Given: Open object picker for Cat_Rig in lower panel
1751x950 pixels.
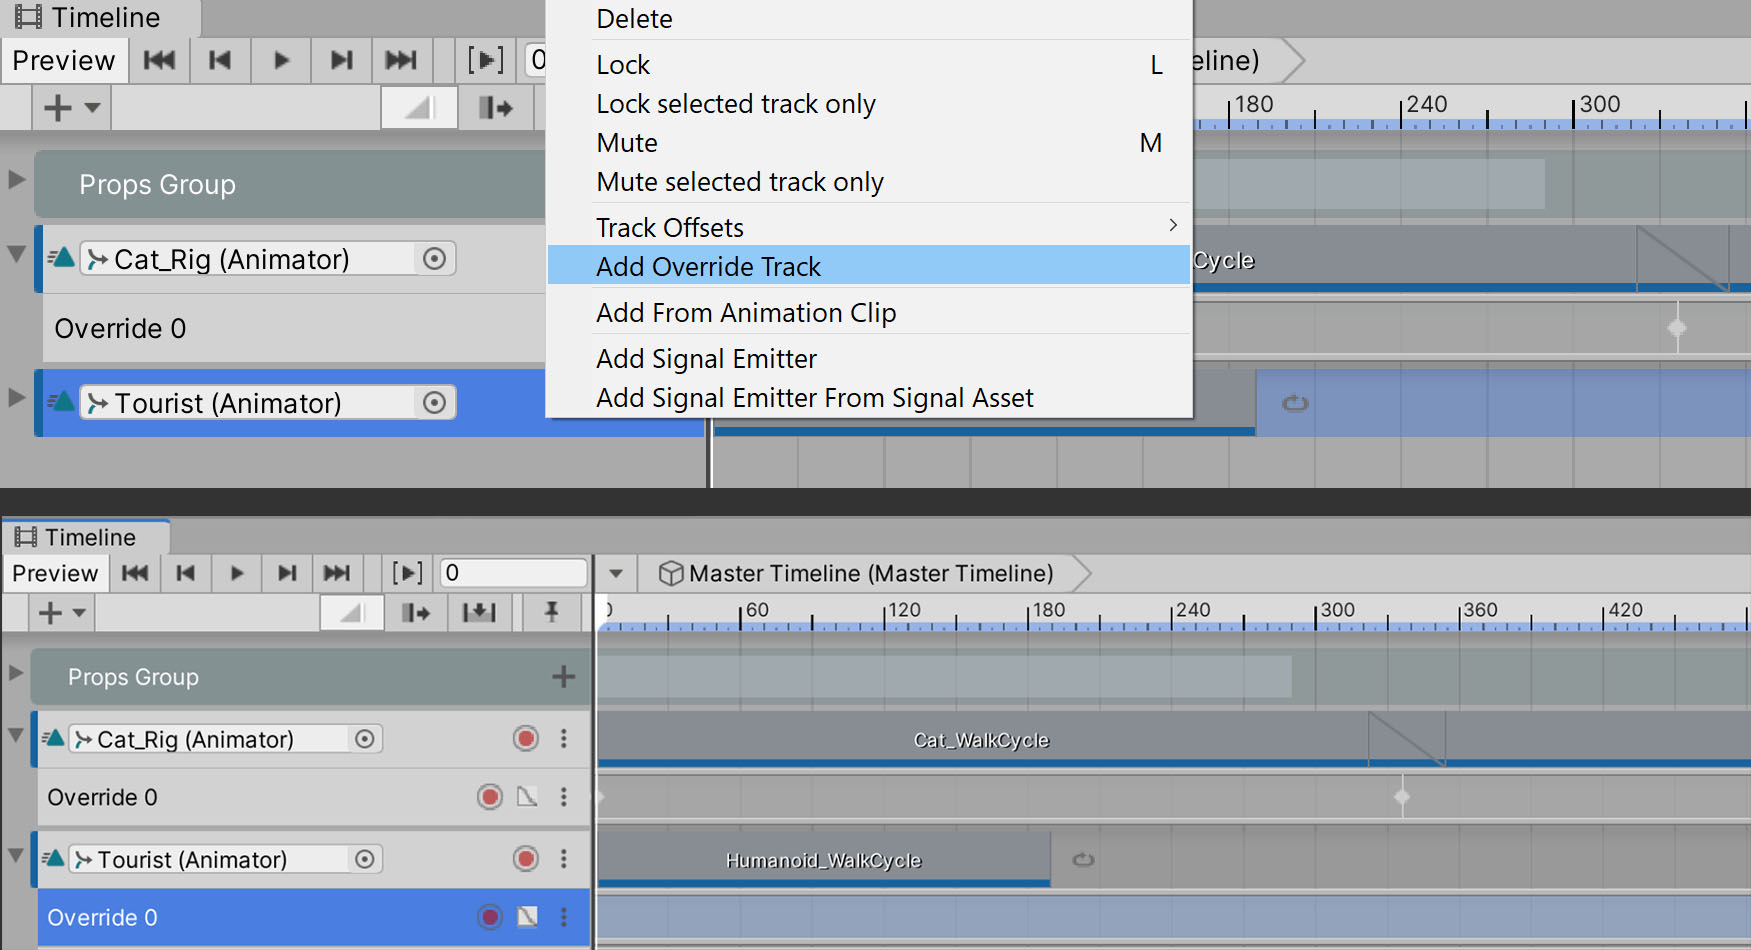Looking at the screenshot, I should pyautogui.click(x=365, y=739).
